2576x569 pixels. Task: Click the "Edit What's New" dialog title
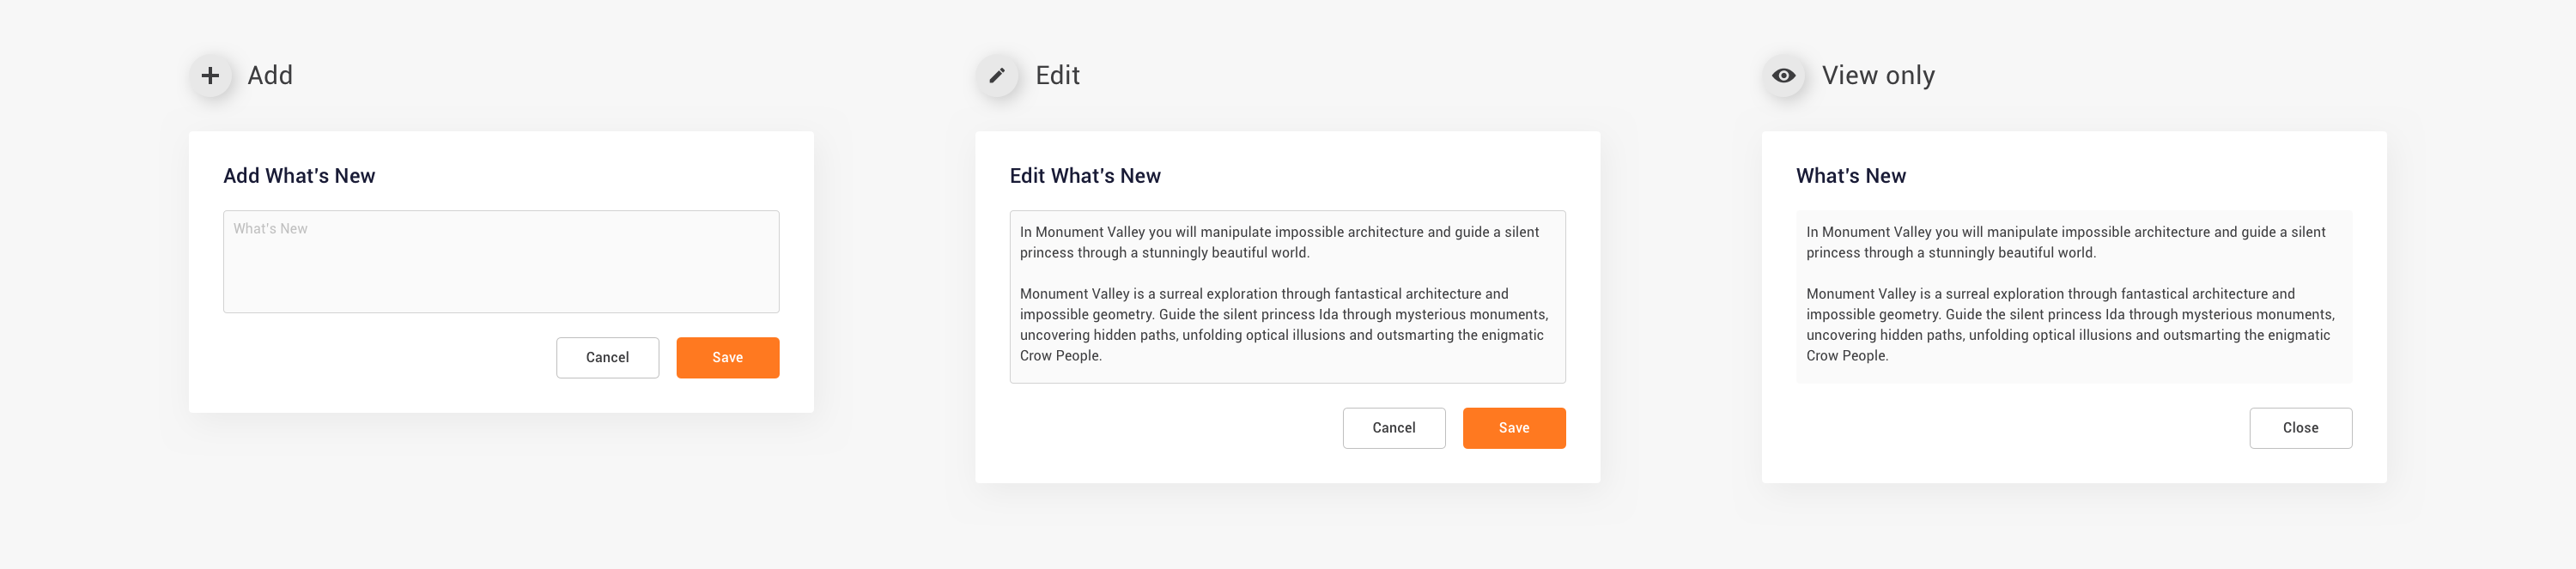tap(1085, 176)
